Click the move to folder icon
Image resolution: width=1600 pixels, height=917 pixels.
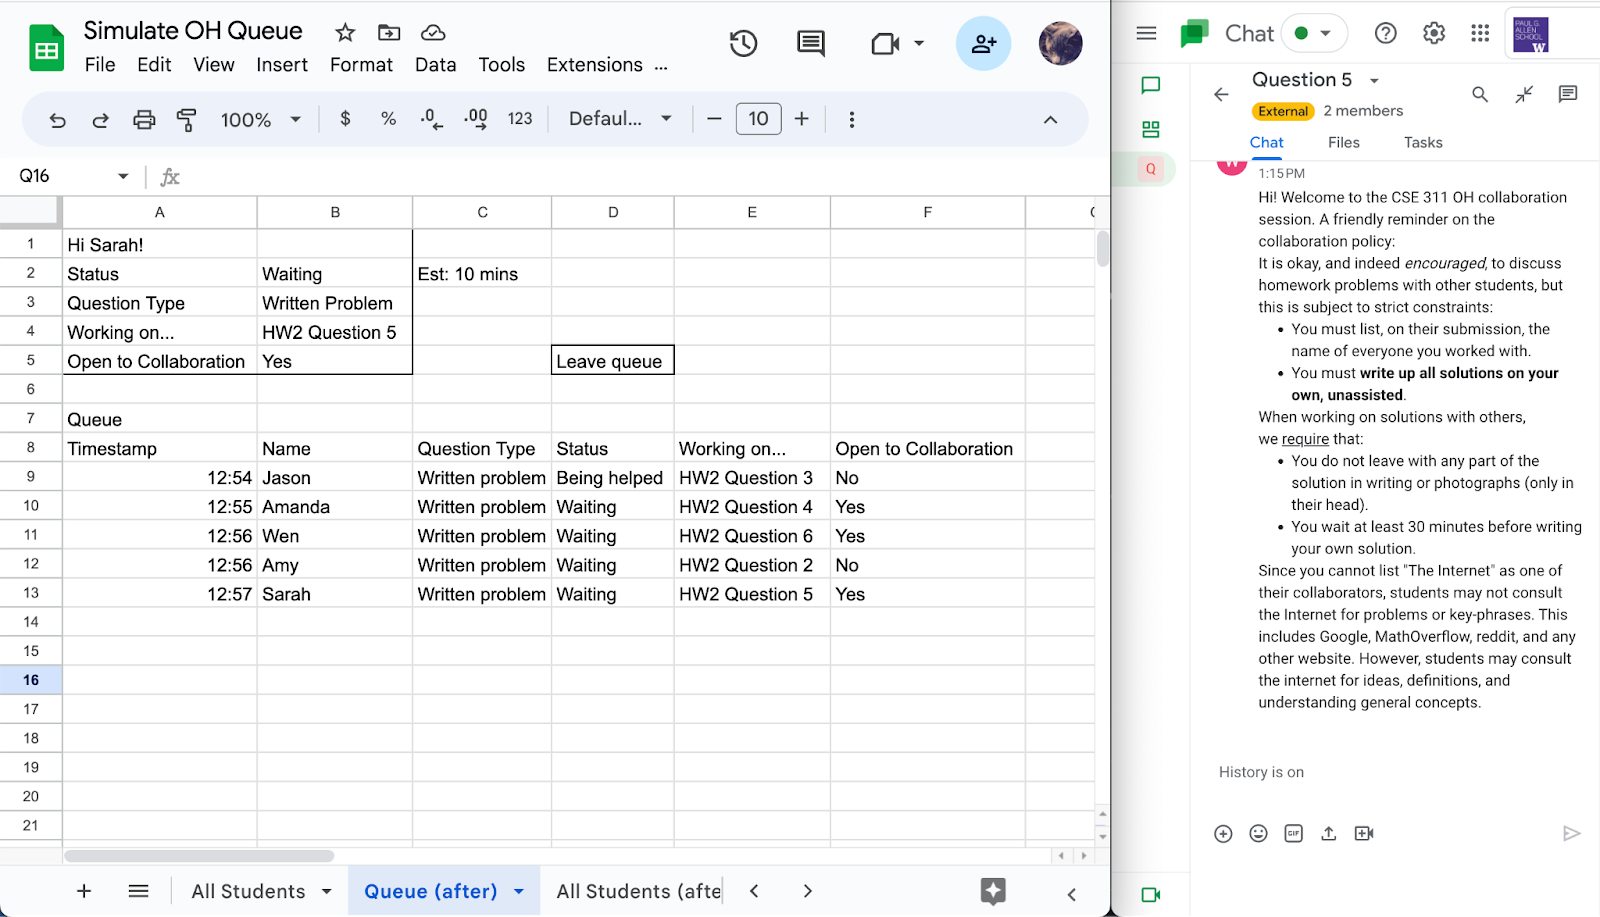pos(389,33)
